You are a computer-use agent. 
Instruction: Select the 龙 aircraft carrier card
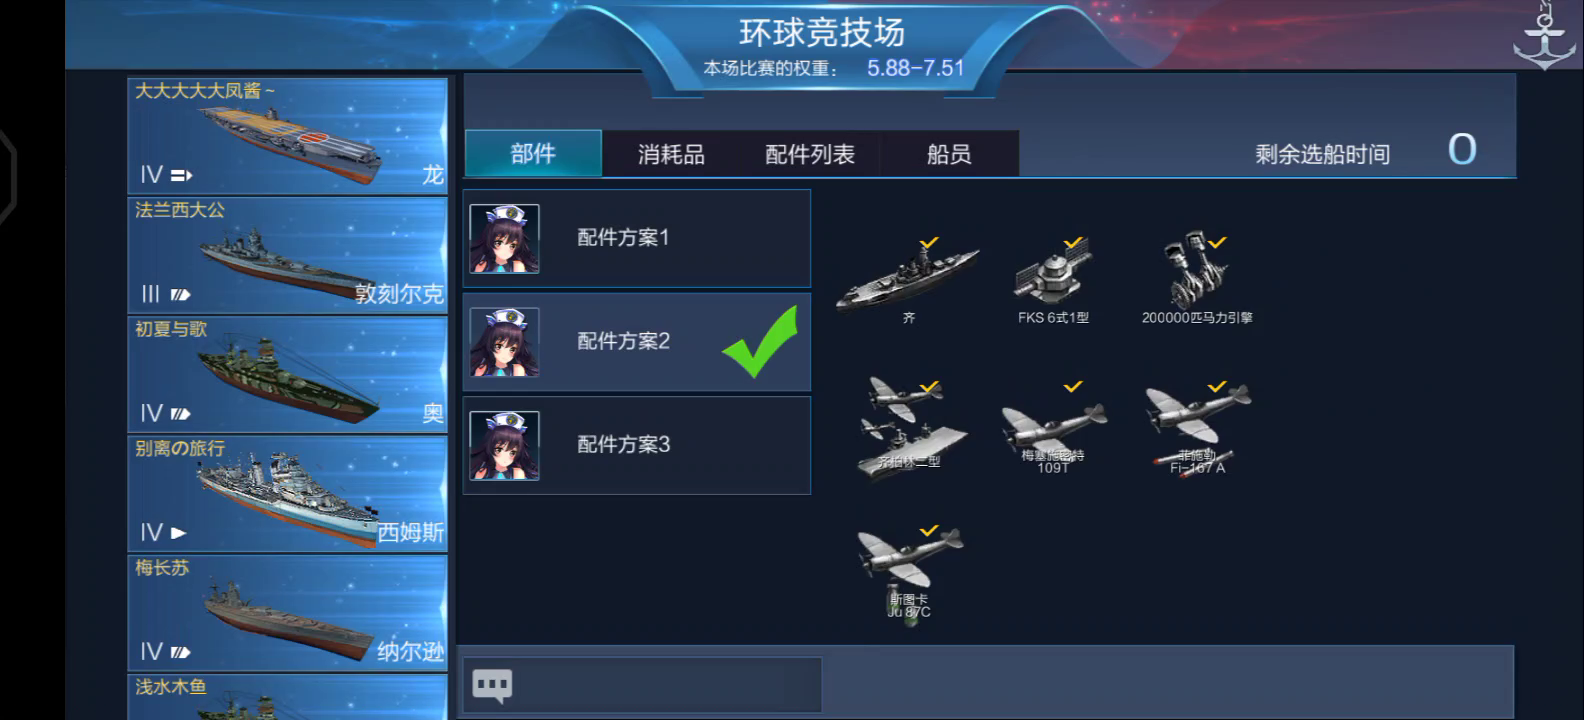pyautogui.click(x=287, y=135)
